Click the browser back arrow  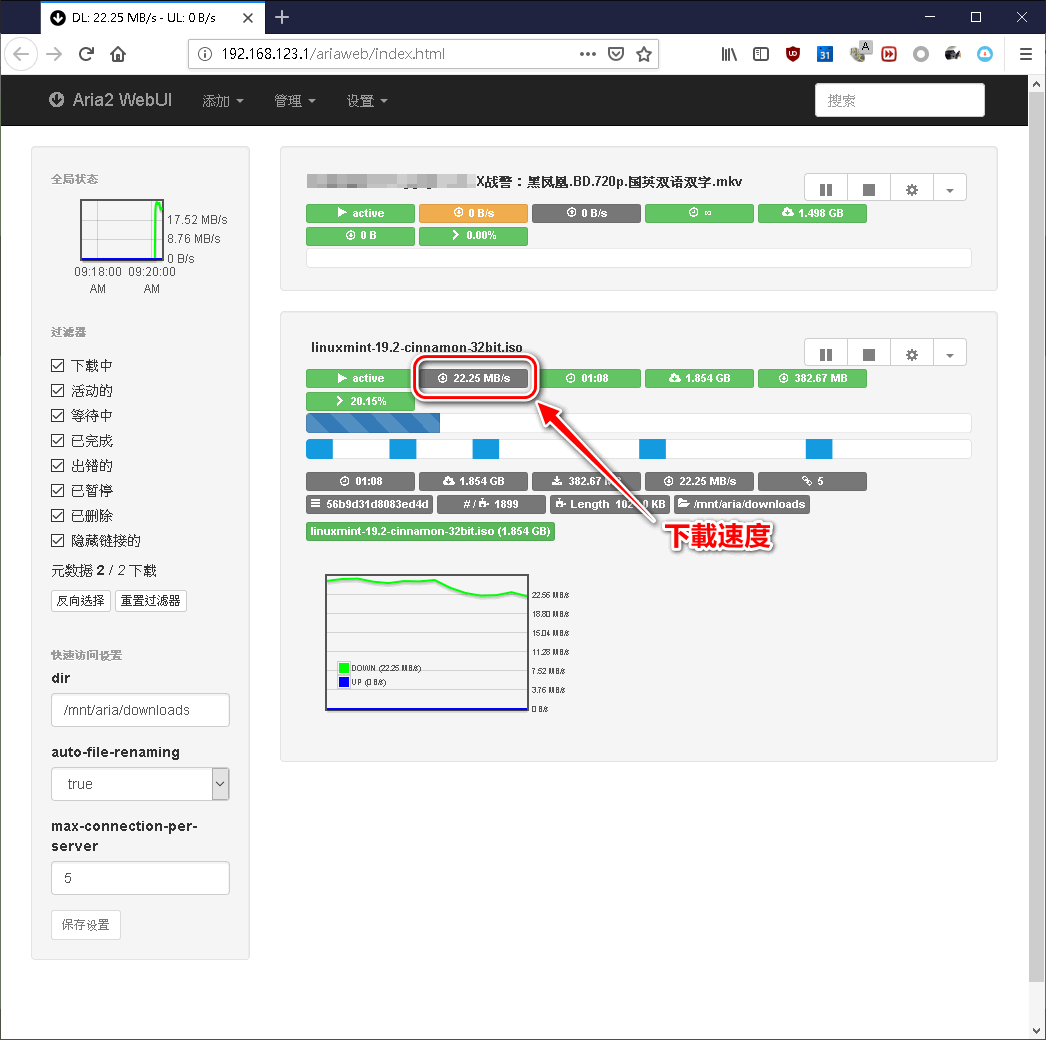click(21, 54)
